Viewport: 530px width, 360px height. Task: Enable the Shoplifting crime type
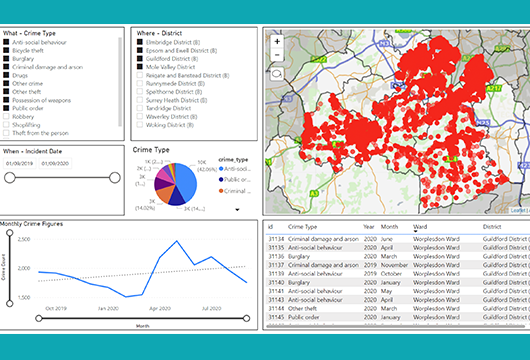pos(6,125)
